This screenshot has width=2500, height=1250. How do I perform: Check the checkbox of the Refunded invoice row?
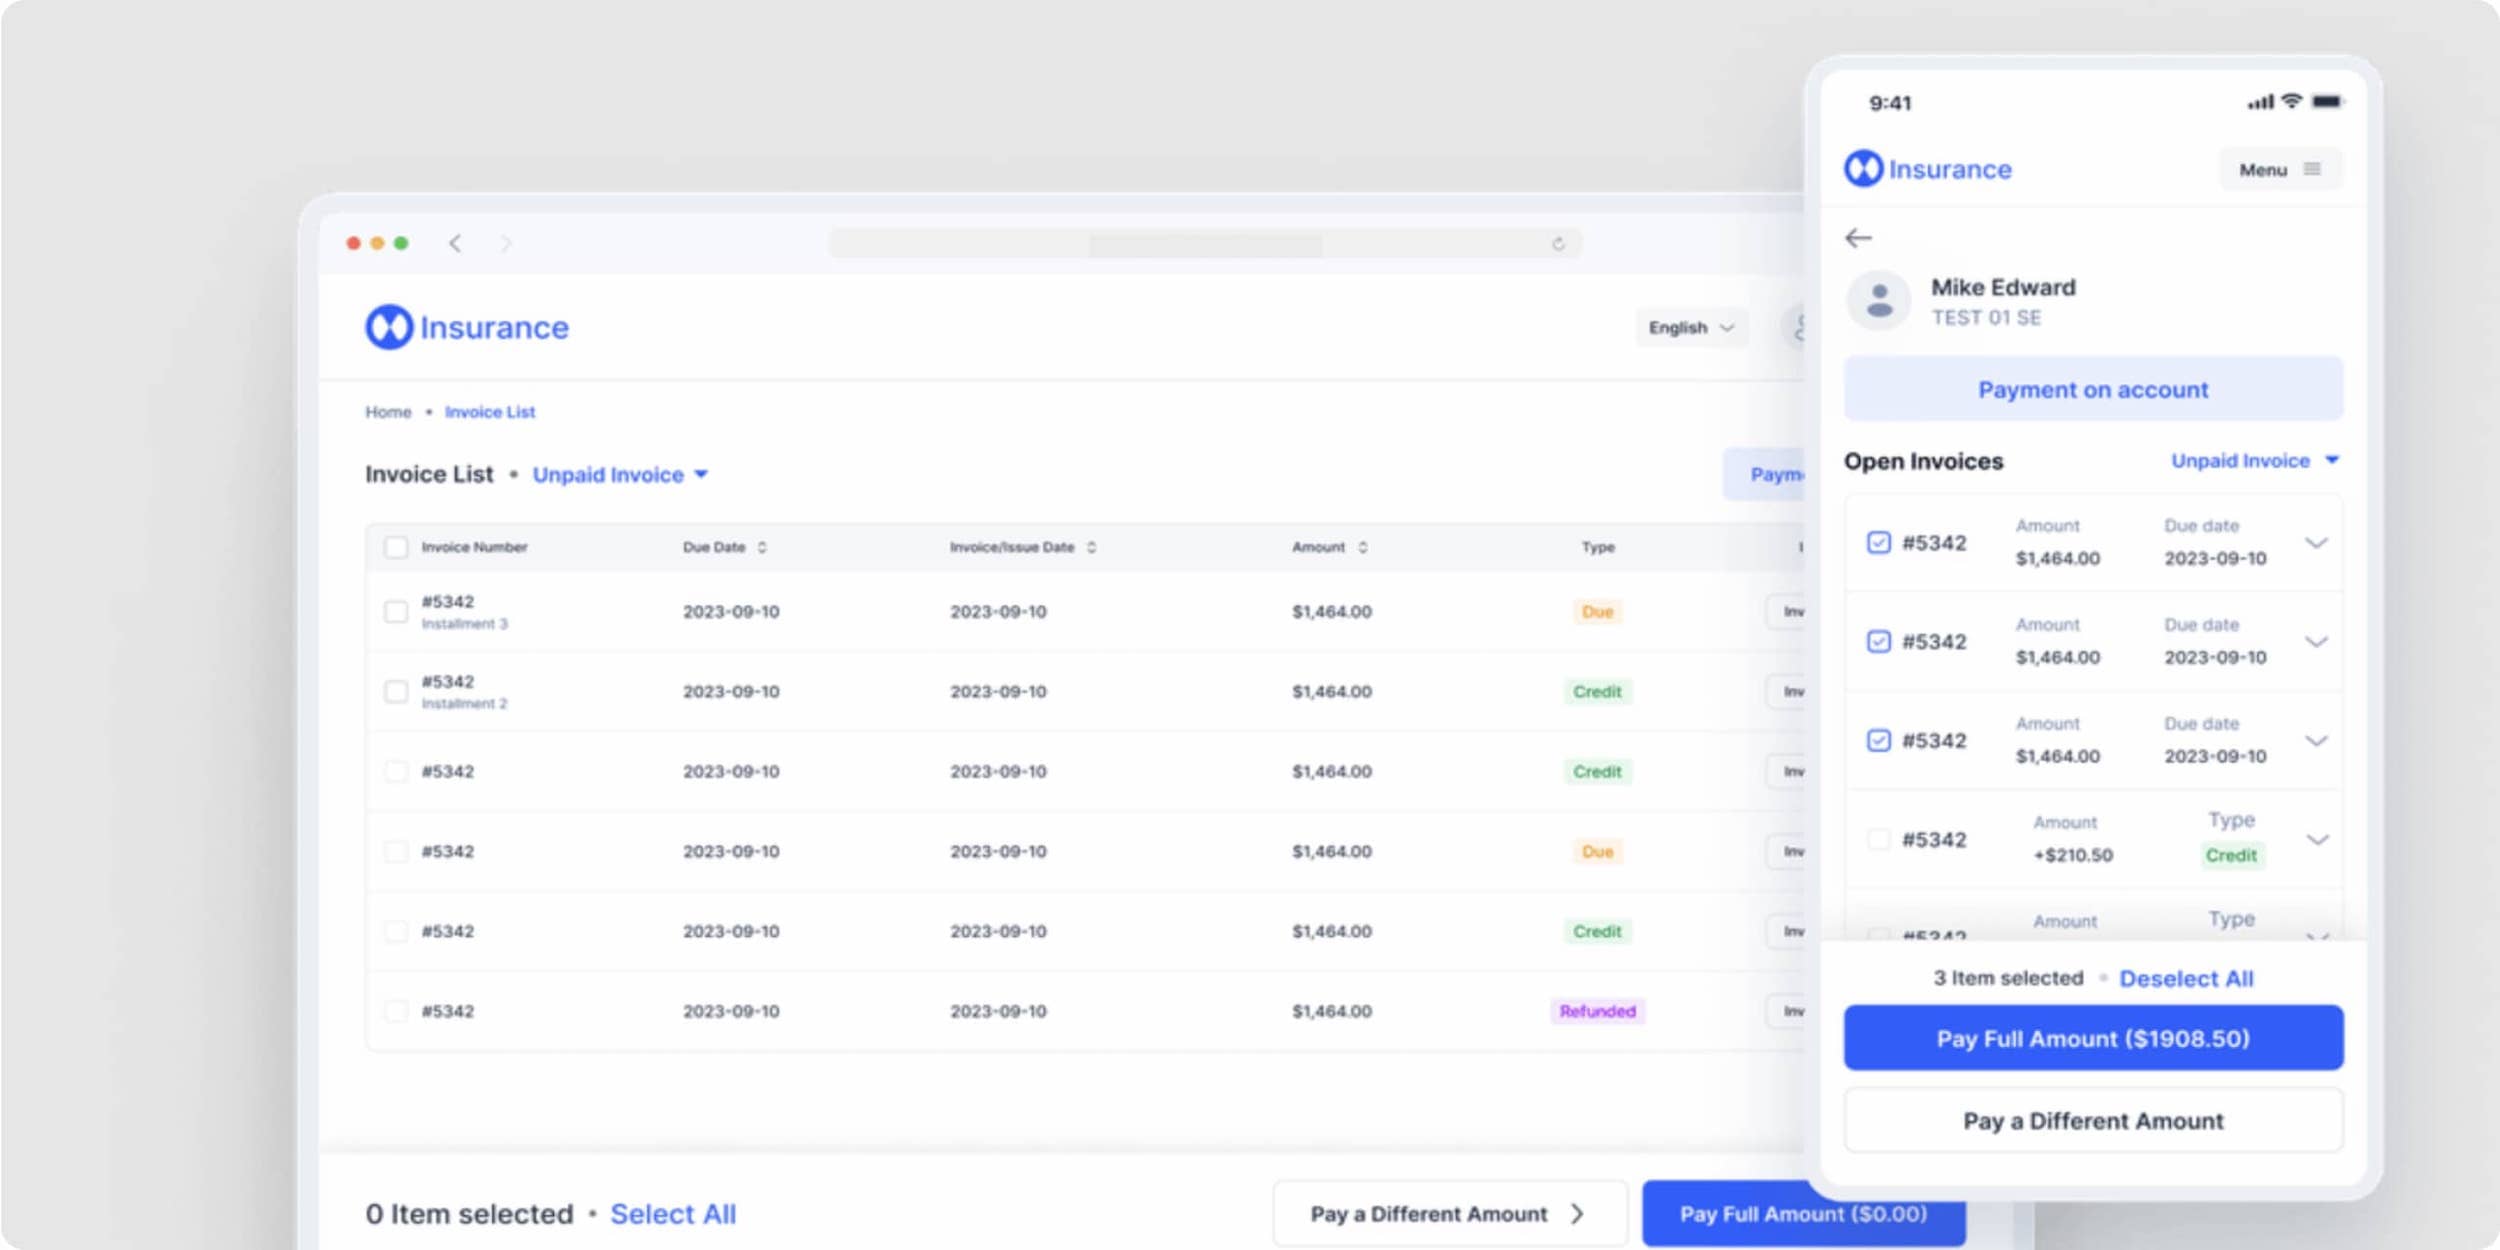pyautogui.click(x=396, y=1011)
